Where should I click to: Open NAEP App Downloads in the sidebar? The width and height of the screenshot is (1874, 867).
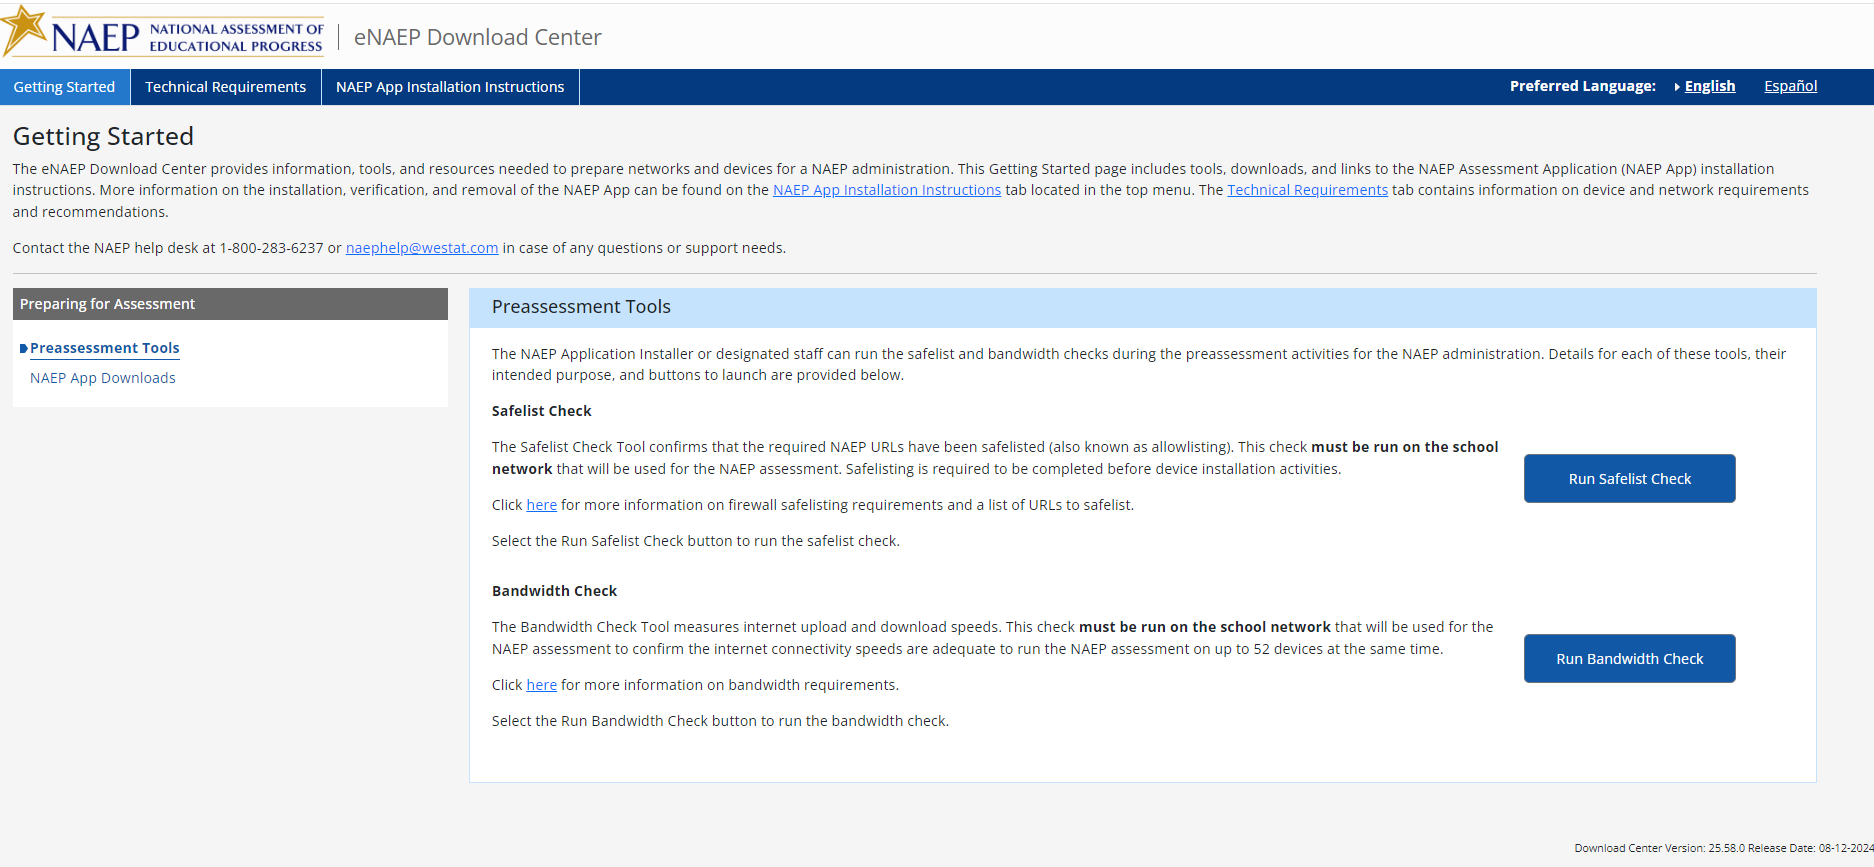point(103,378)
